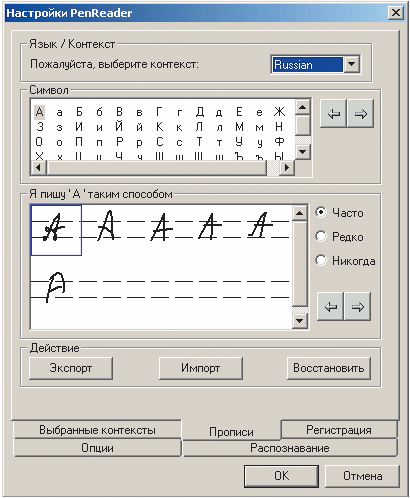Select uppercase 'Е' in symbol grid
The height and width of the screenshot is (498, 410).
pos(239,112)
